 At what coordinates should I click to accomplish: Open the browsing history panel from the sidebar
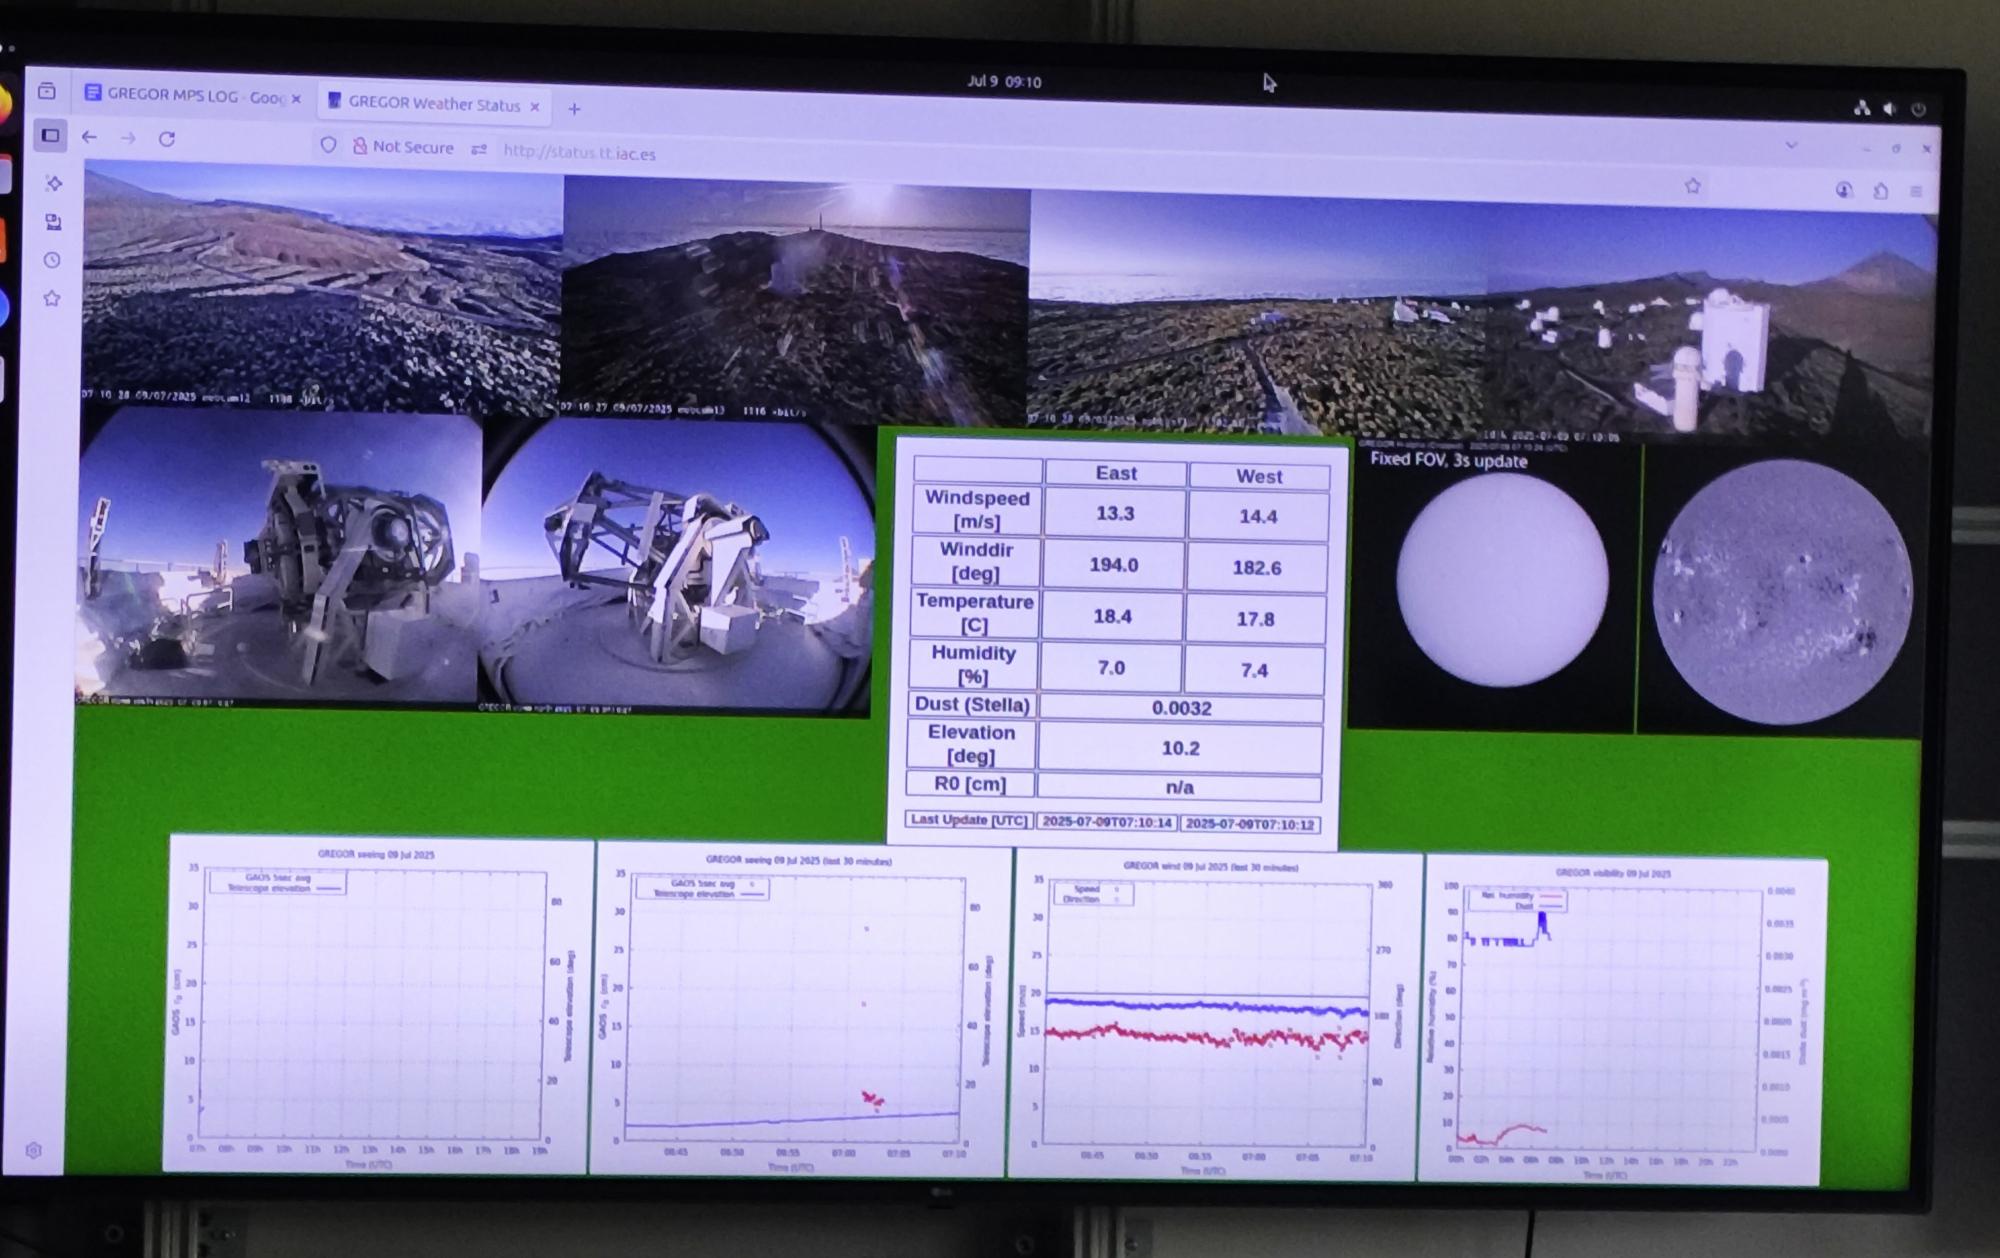[51, 260]
